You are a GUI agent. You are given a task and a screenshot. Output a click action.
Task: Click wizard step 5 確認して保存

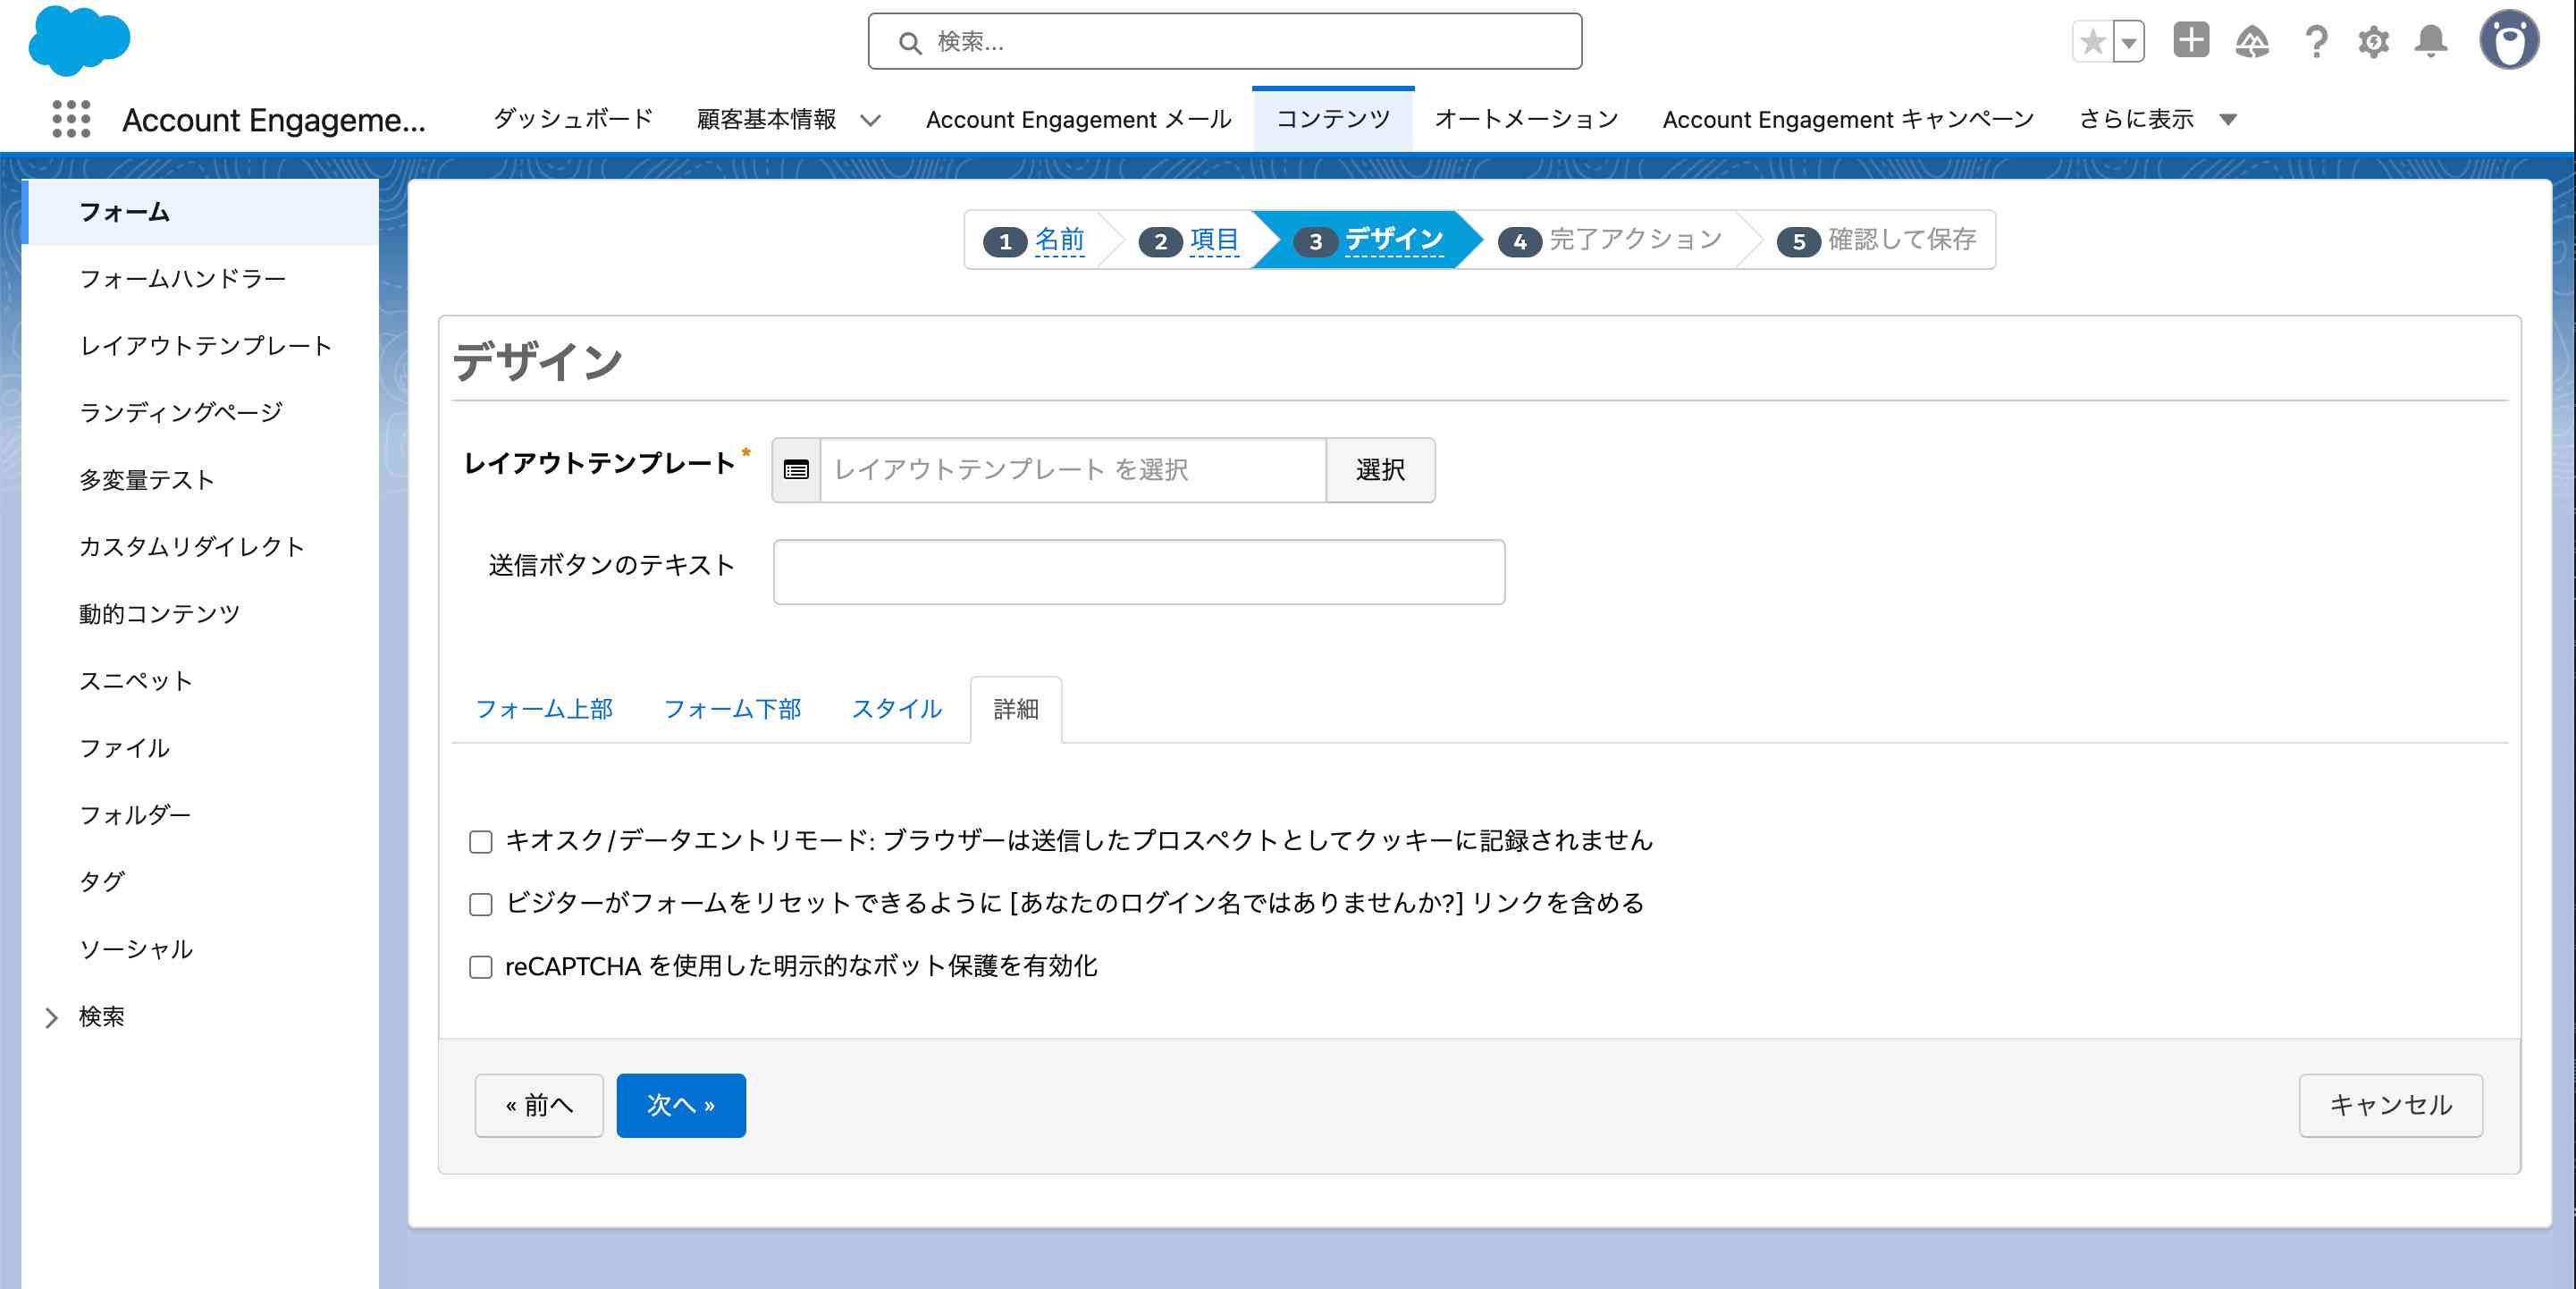[x=1877, y=240]
